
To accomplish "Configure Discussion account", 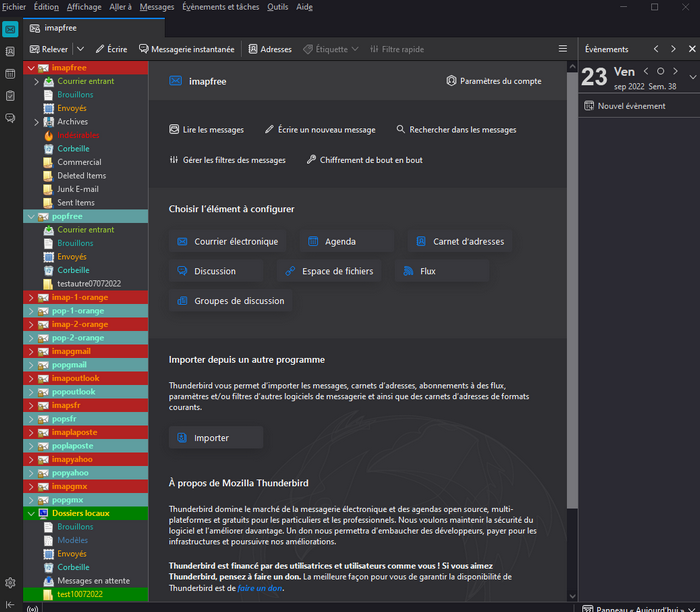I will click(216, 271).
